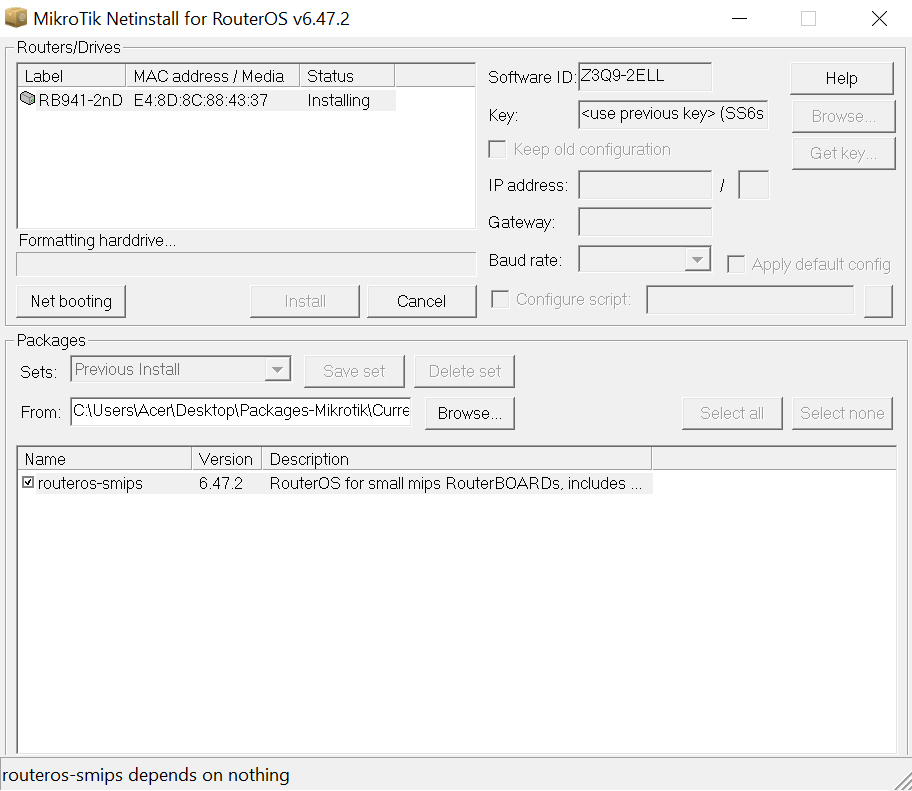Image resolution: width=912 pixels, height=791 pixels.
Task: Click the Description column header
Action: click(457, 459)
